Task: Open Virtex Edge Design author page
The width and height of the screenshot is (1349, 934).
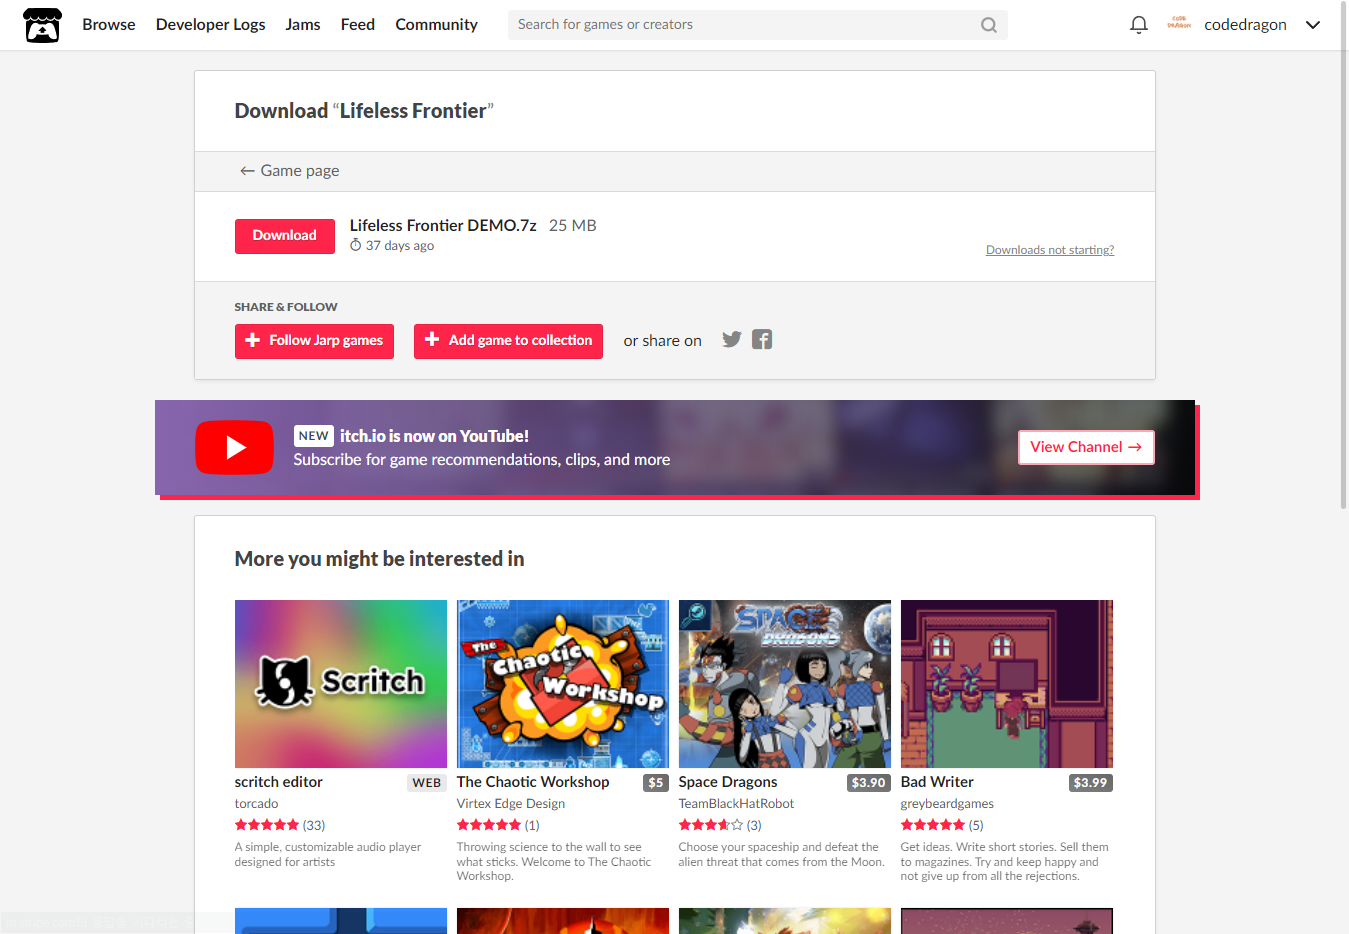Action: tap(511, 804)
